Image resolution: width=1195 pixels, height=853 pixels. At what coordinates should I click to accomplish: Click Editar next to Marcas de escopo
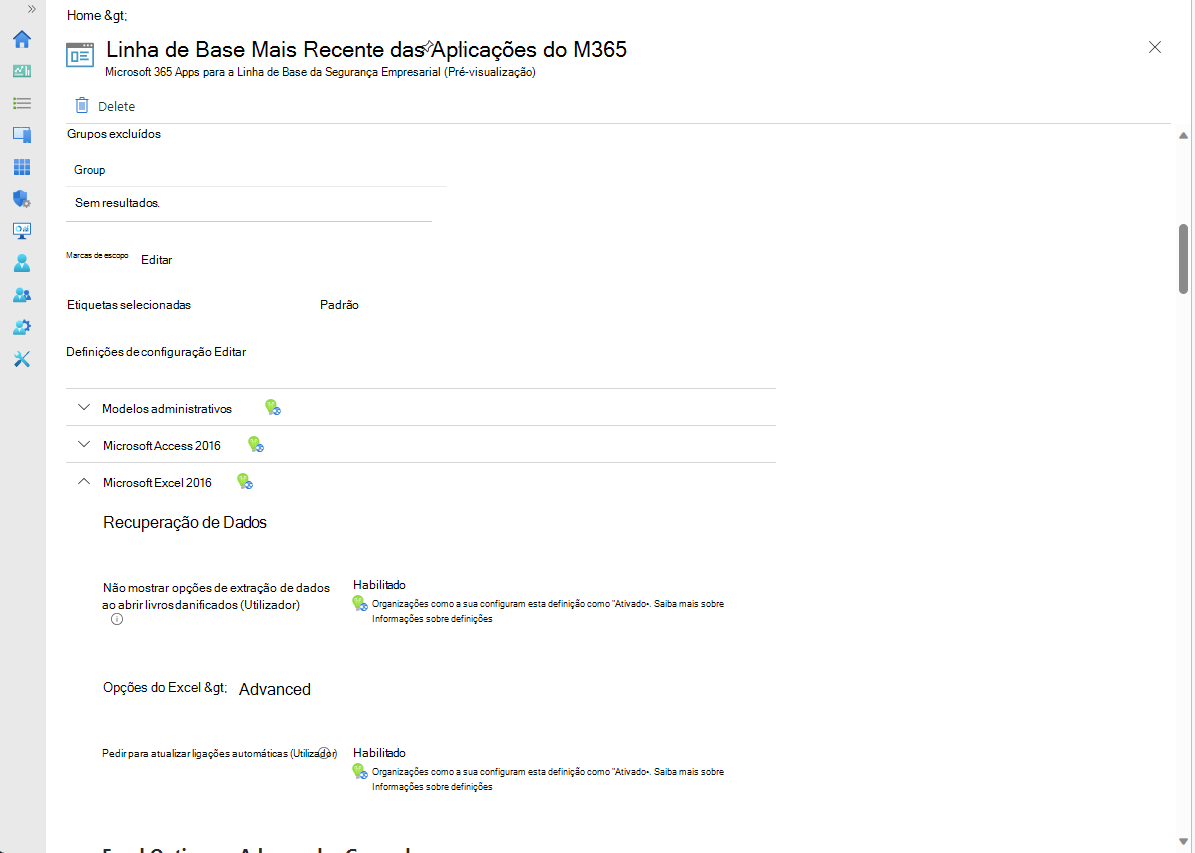[x=156, y=260]
